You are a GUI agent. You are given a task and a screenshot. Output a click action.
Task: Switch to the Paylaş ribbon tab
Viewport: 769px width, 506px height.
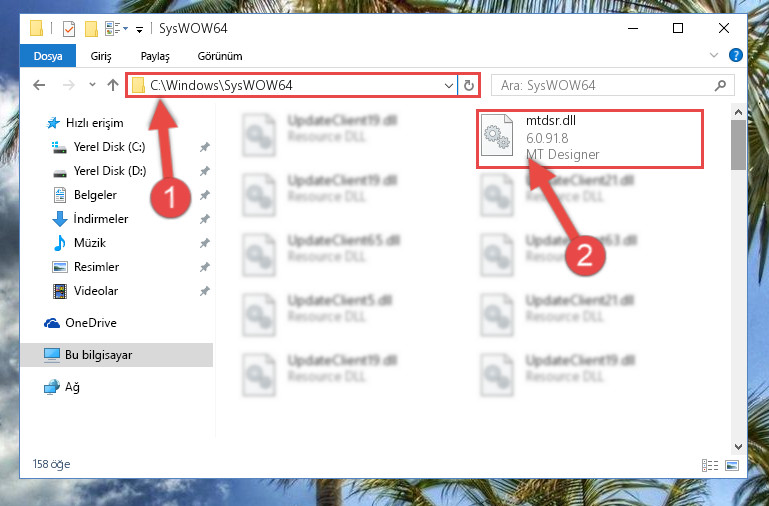point(155,56)
